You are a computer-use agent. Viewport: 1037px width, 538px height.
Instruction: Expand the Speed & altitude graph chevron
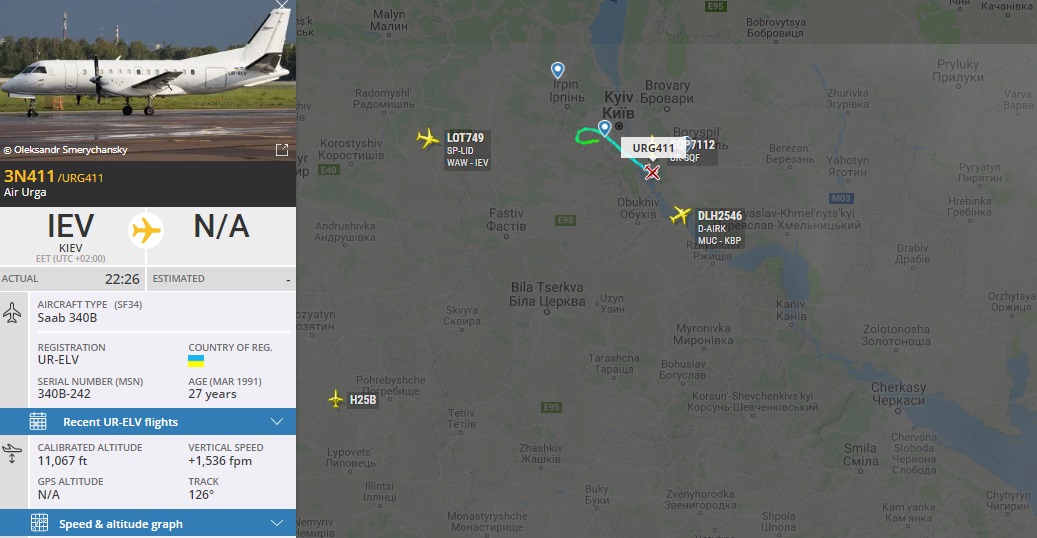(x=277, y=523)
